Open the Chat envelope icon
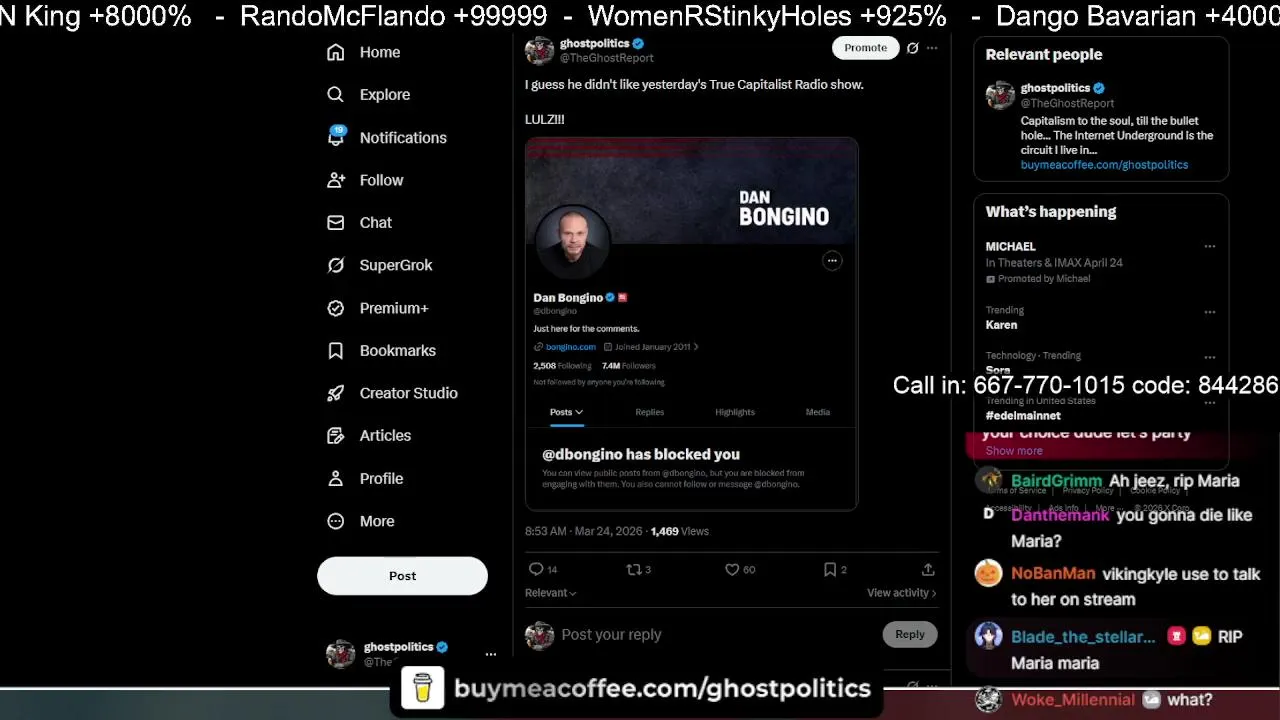 tap(336, 222)
